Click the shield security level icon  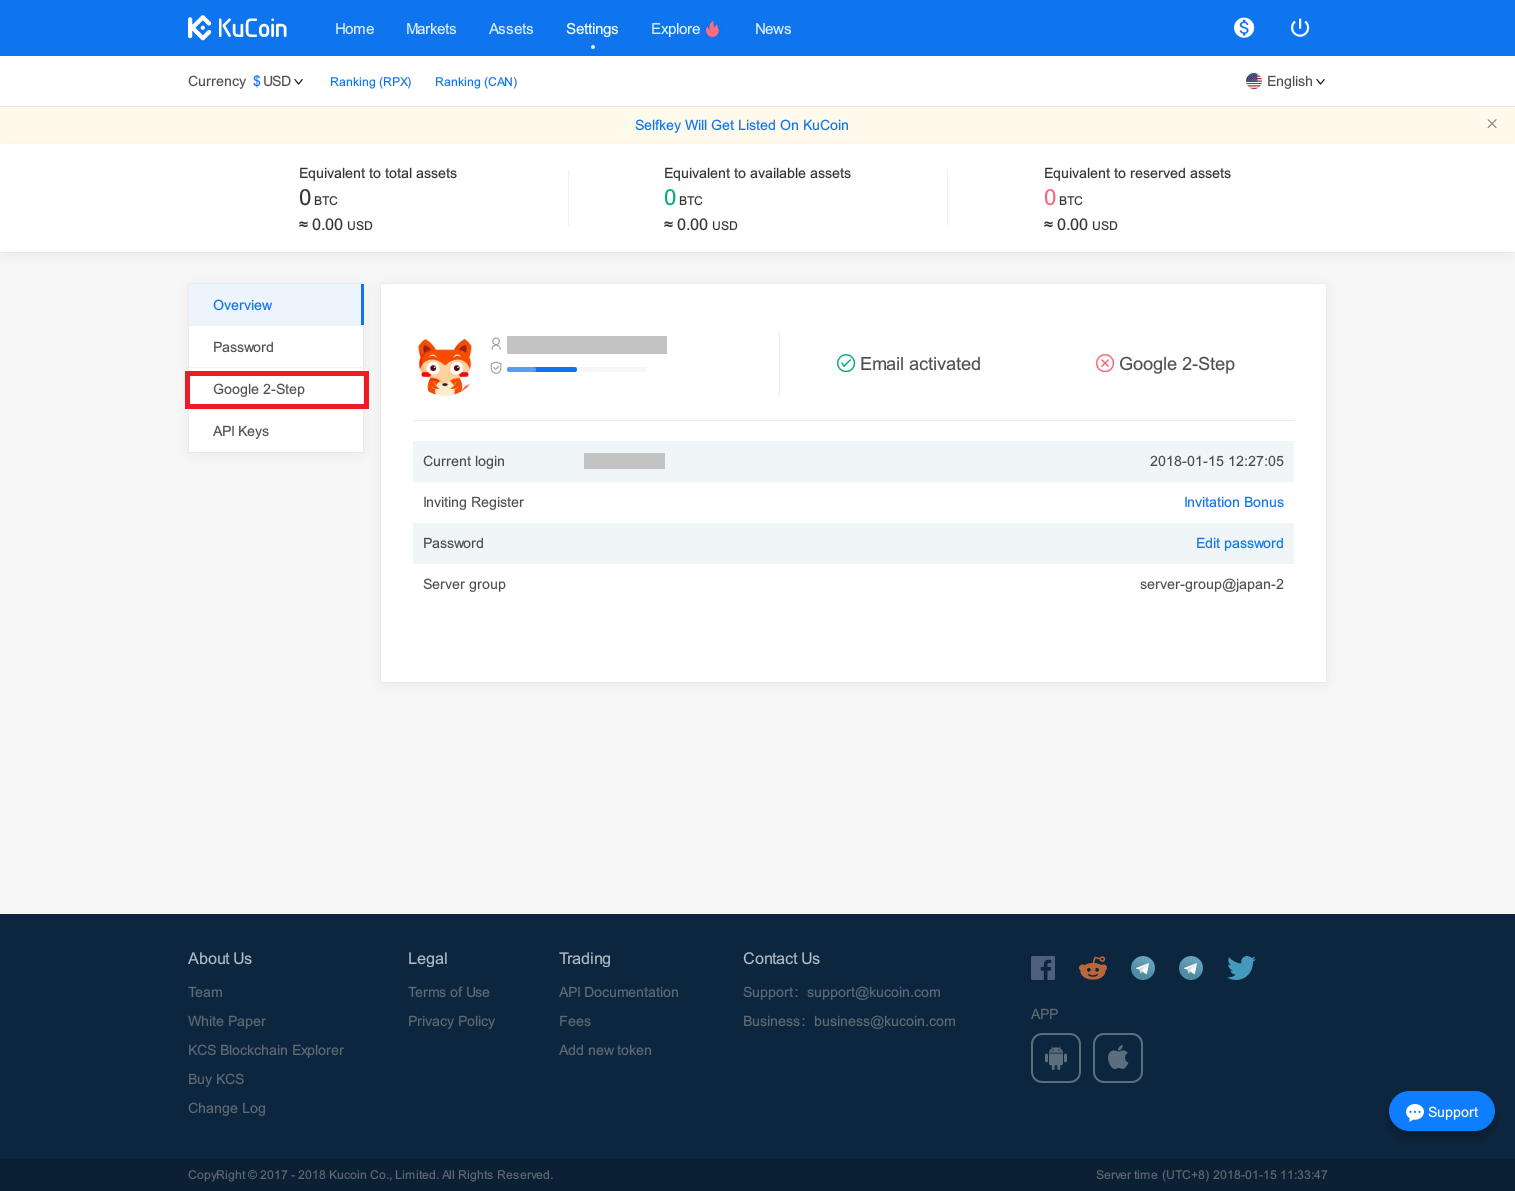point(496,368)
